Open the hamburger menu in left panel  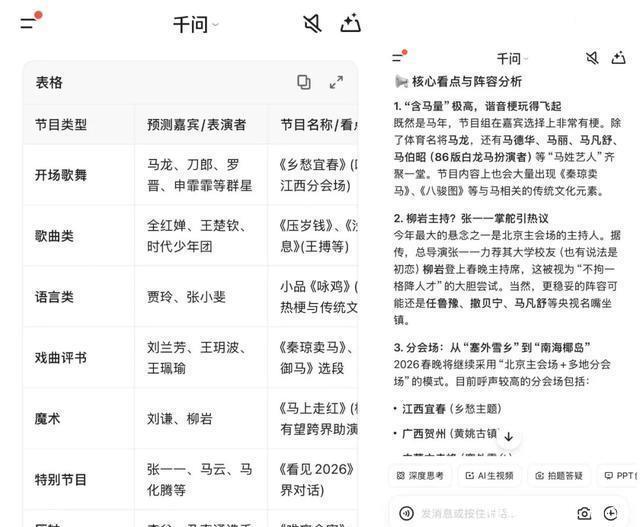click(29, 23)
